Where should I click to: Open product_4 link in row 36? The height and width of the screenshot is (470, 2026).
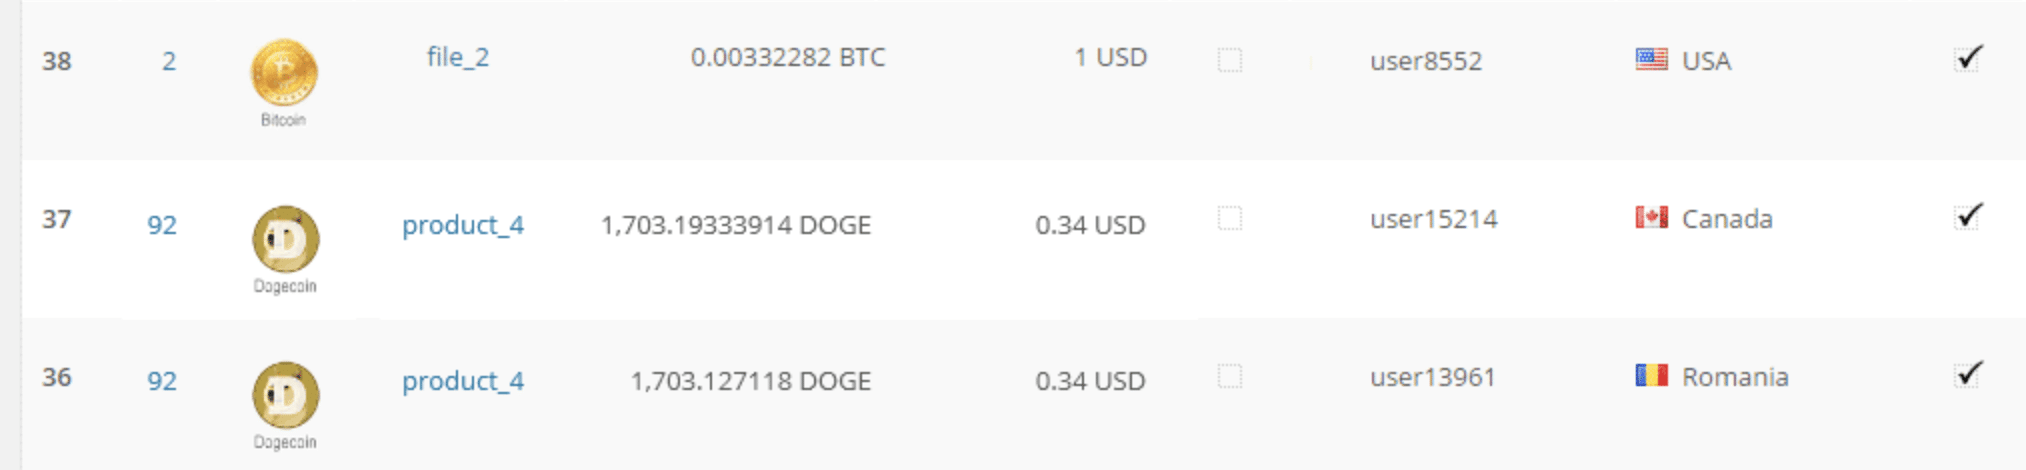pyautogui.click(x=463, y=381)
